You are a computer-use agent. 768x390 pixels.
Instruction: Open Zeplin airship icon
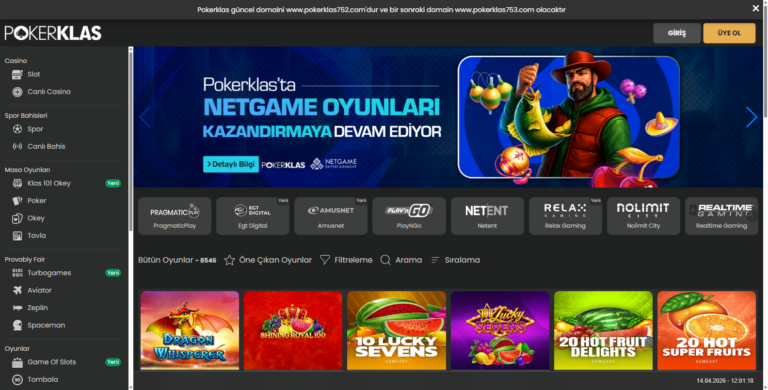[x=17, y=308]
